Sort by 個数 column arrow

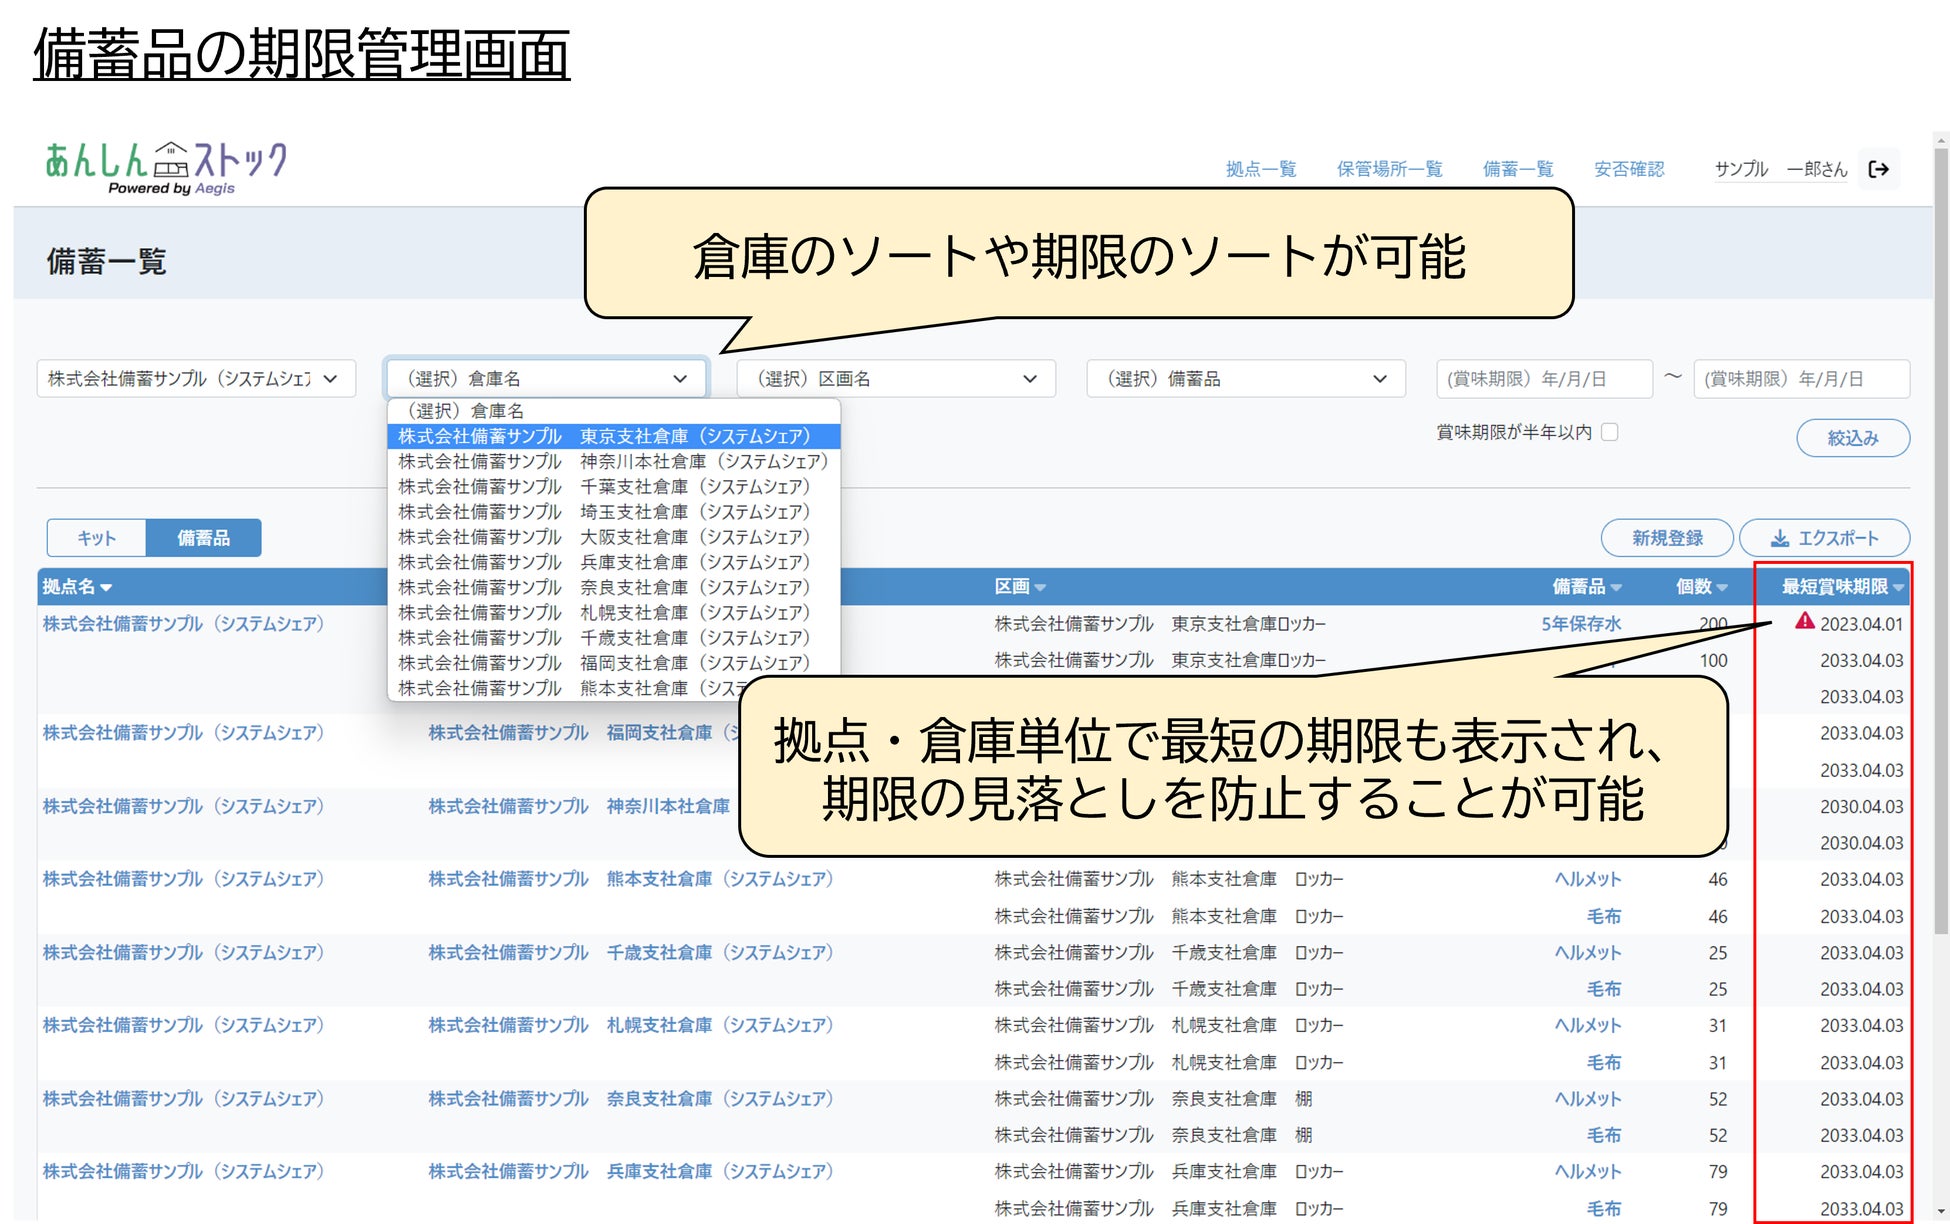[x=1721, y=588]
